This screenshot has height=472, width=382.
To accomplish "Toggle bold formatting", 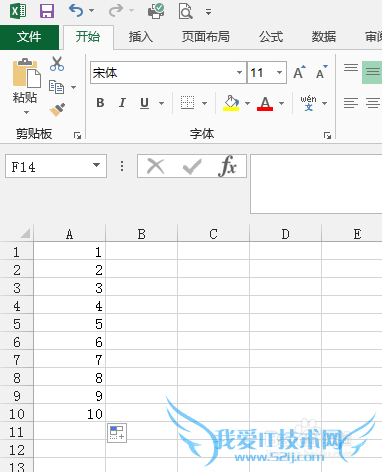I will click(x=100, y=103).
